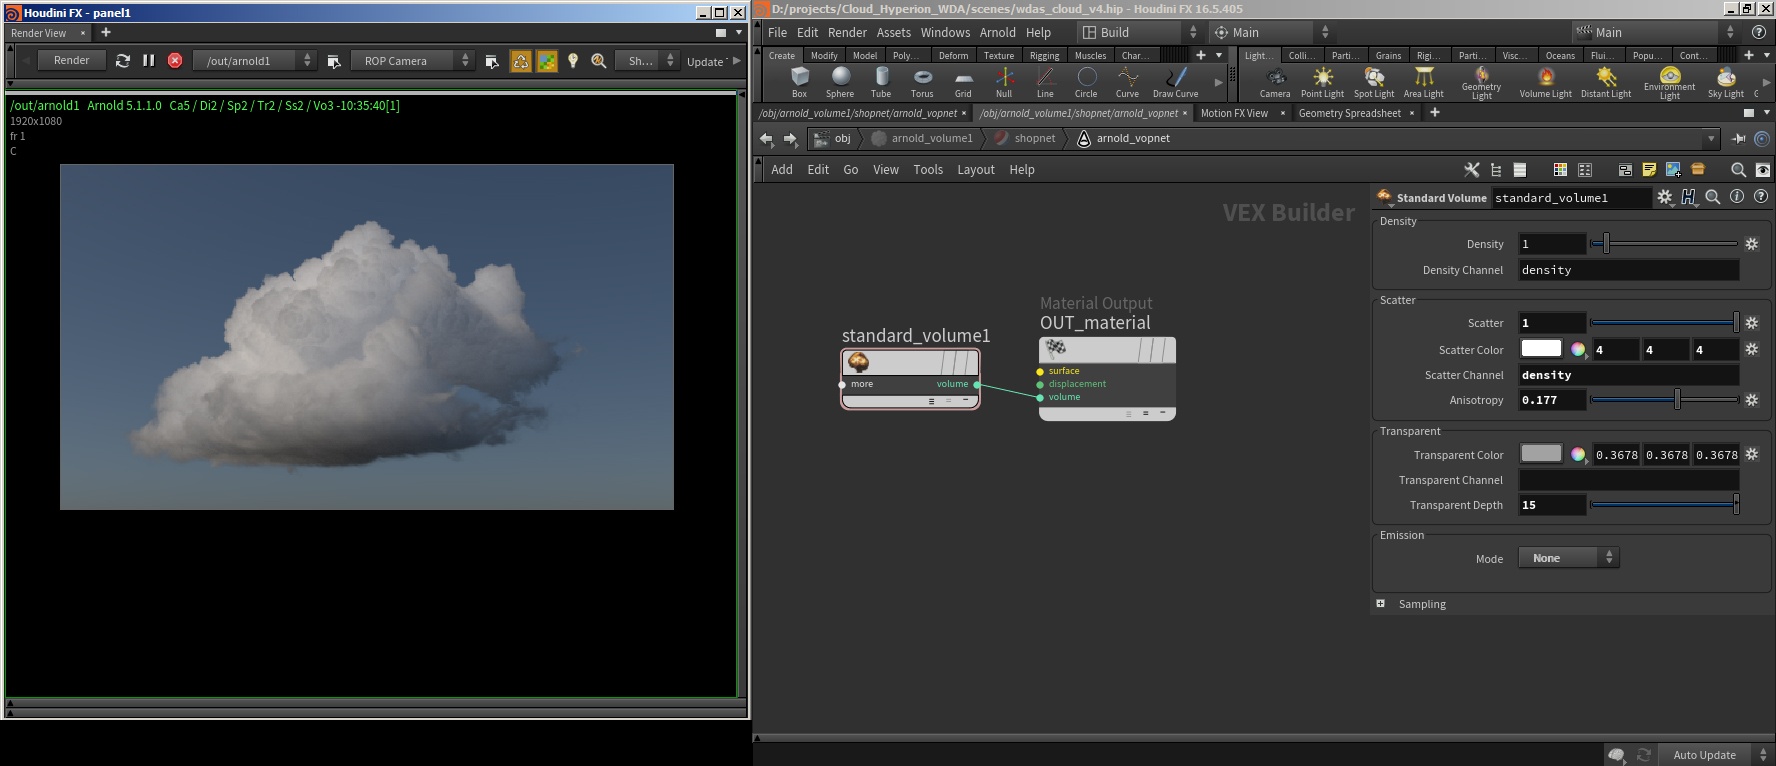Viewport: 1776px width, 766px height.
Task: Toggle the checkerboard preview button
Action: [x=547, y=61]
